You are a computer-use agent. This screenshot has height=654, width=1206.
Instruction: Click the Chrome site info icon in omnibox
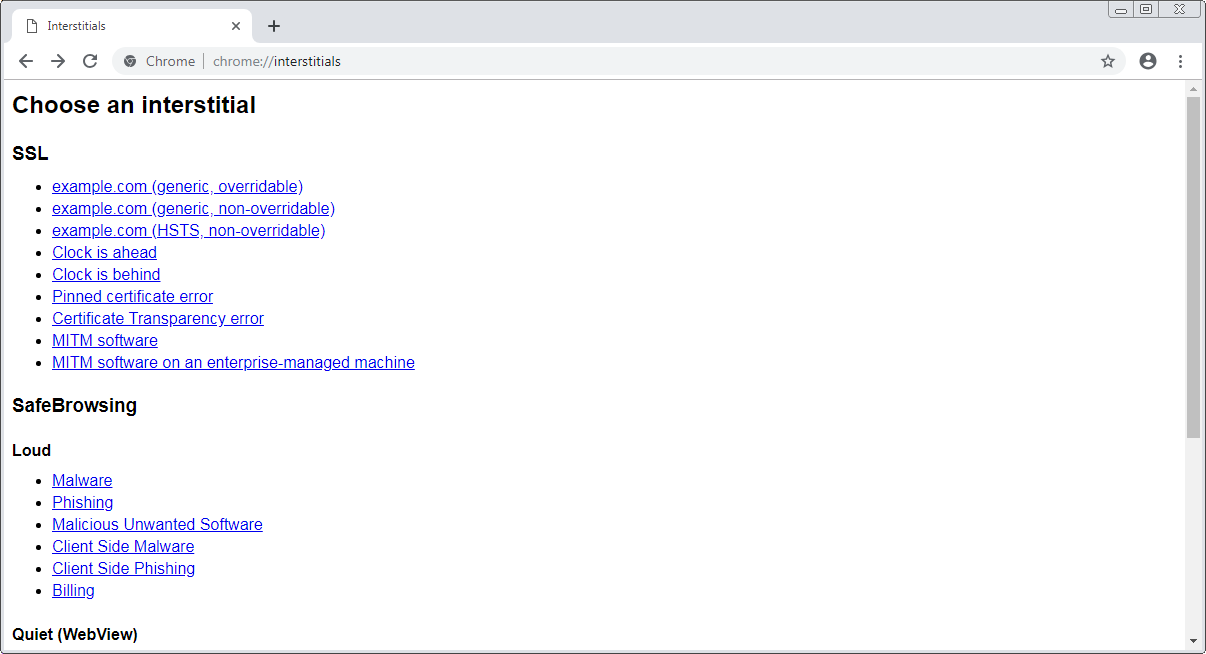point(130,61)
